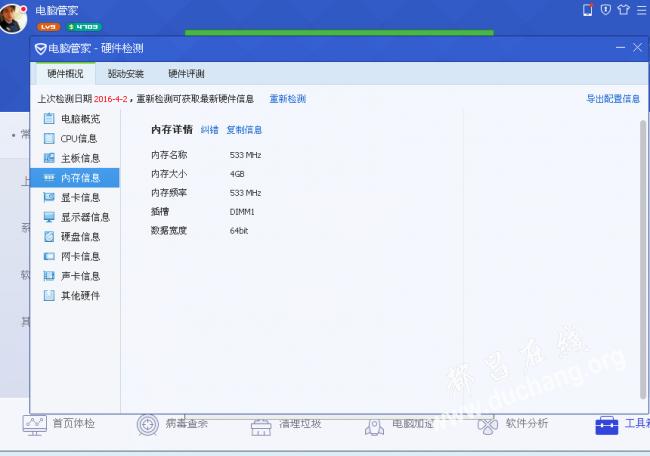This screenshot has height=456, width=650.
Task: Open 其他硬件 other hardware section
Action: point(75,296)
